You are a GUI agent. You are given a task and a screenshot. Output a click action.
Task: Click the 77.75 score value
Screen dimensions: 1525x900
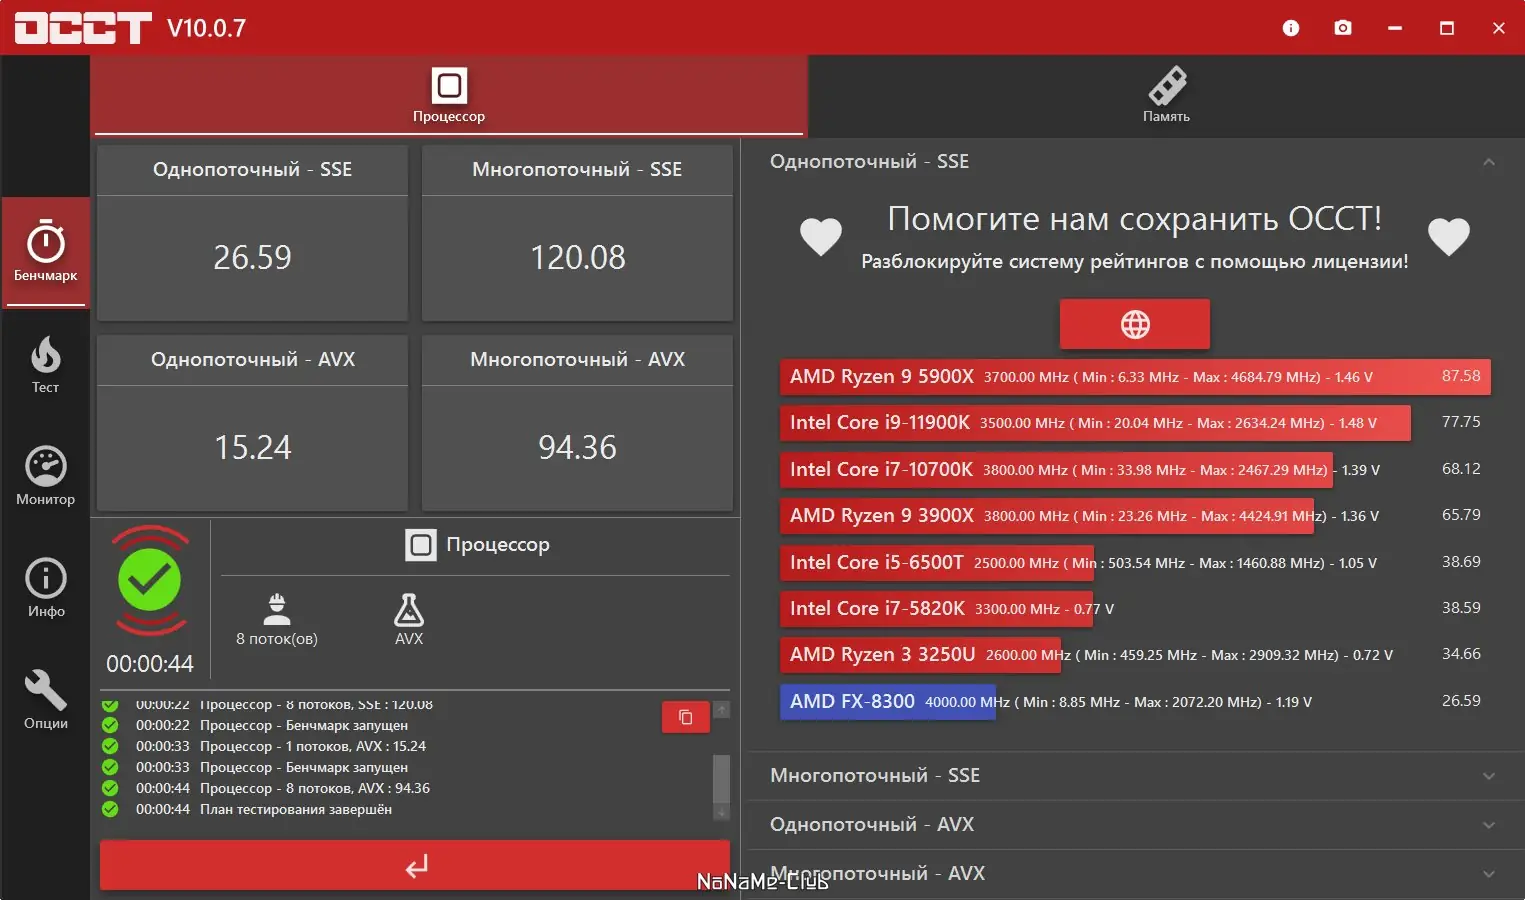(x=1461, y=422)
